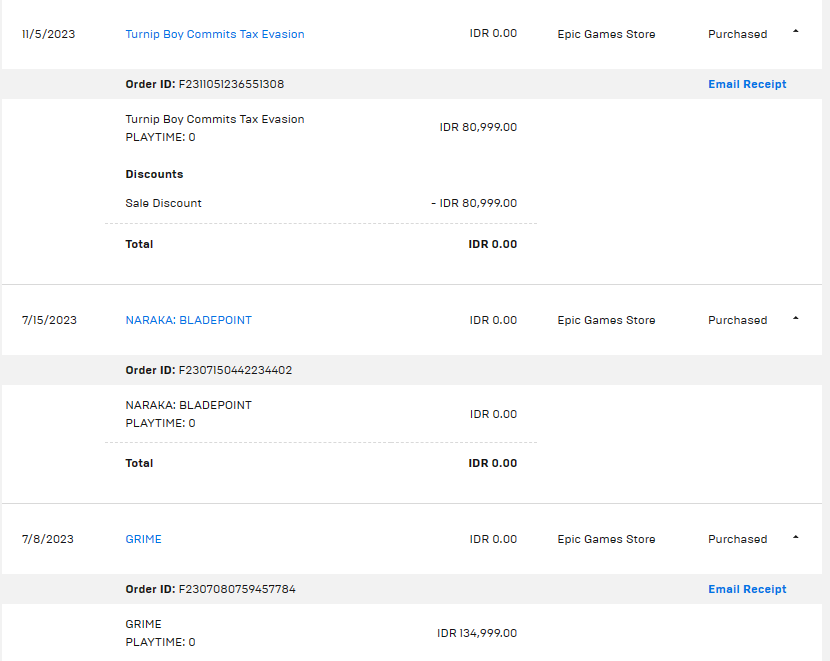The height and width of the screenshot is (661, 830).
Task: Select the 7/15/2023 date cell
Action: (49, 320)
